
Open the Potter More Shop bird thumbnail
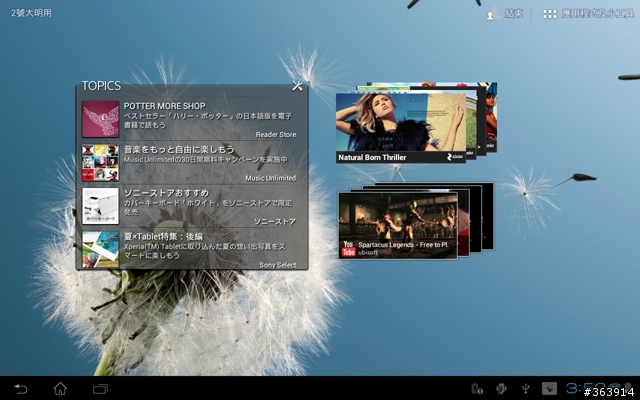click(x=100, y=119)
